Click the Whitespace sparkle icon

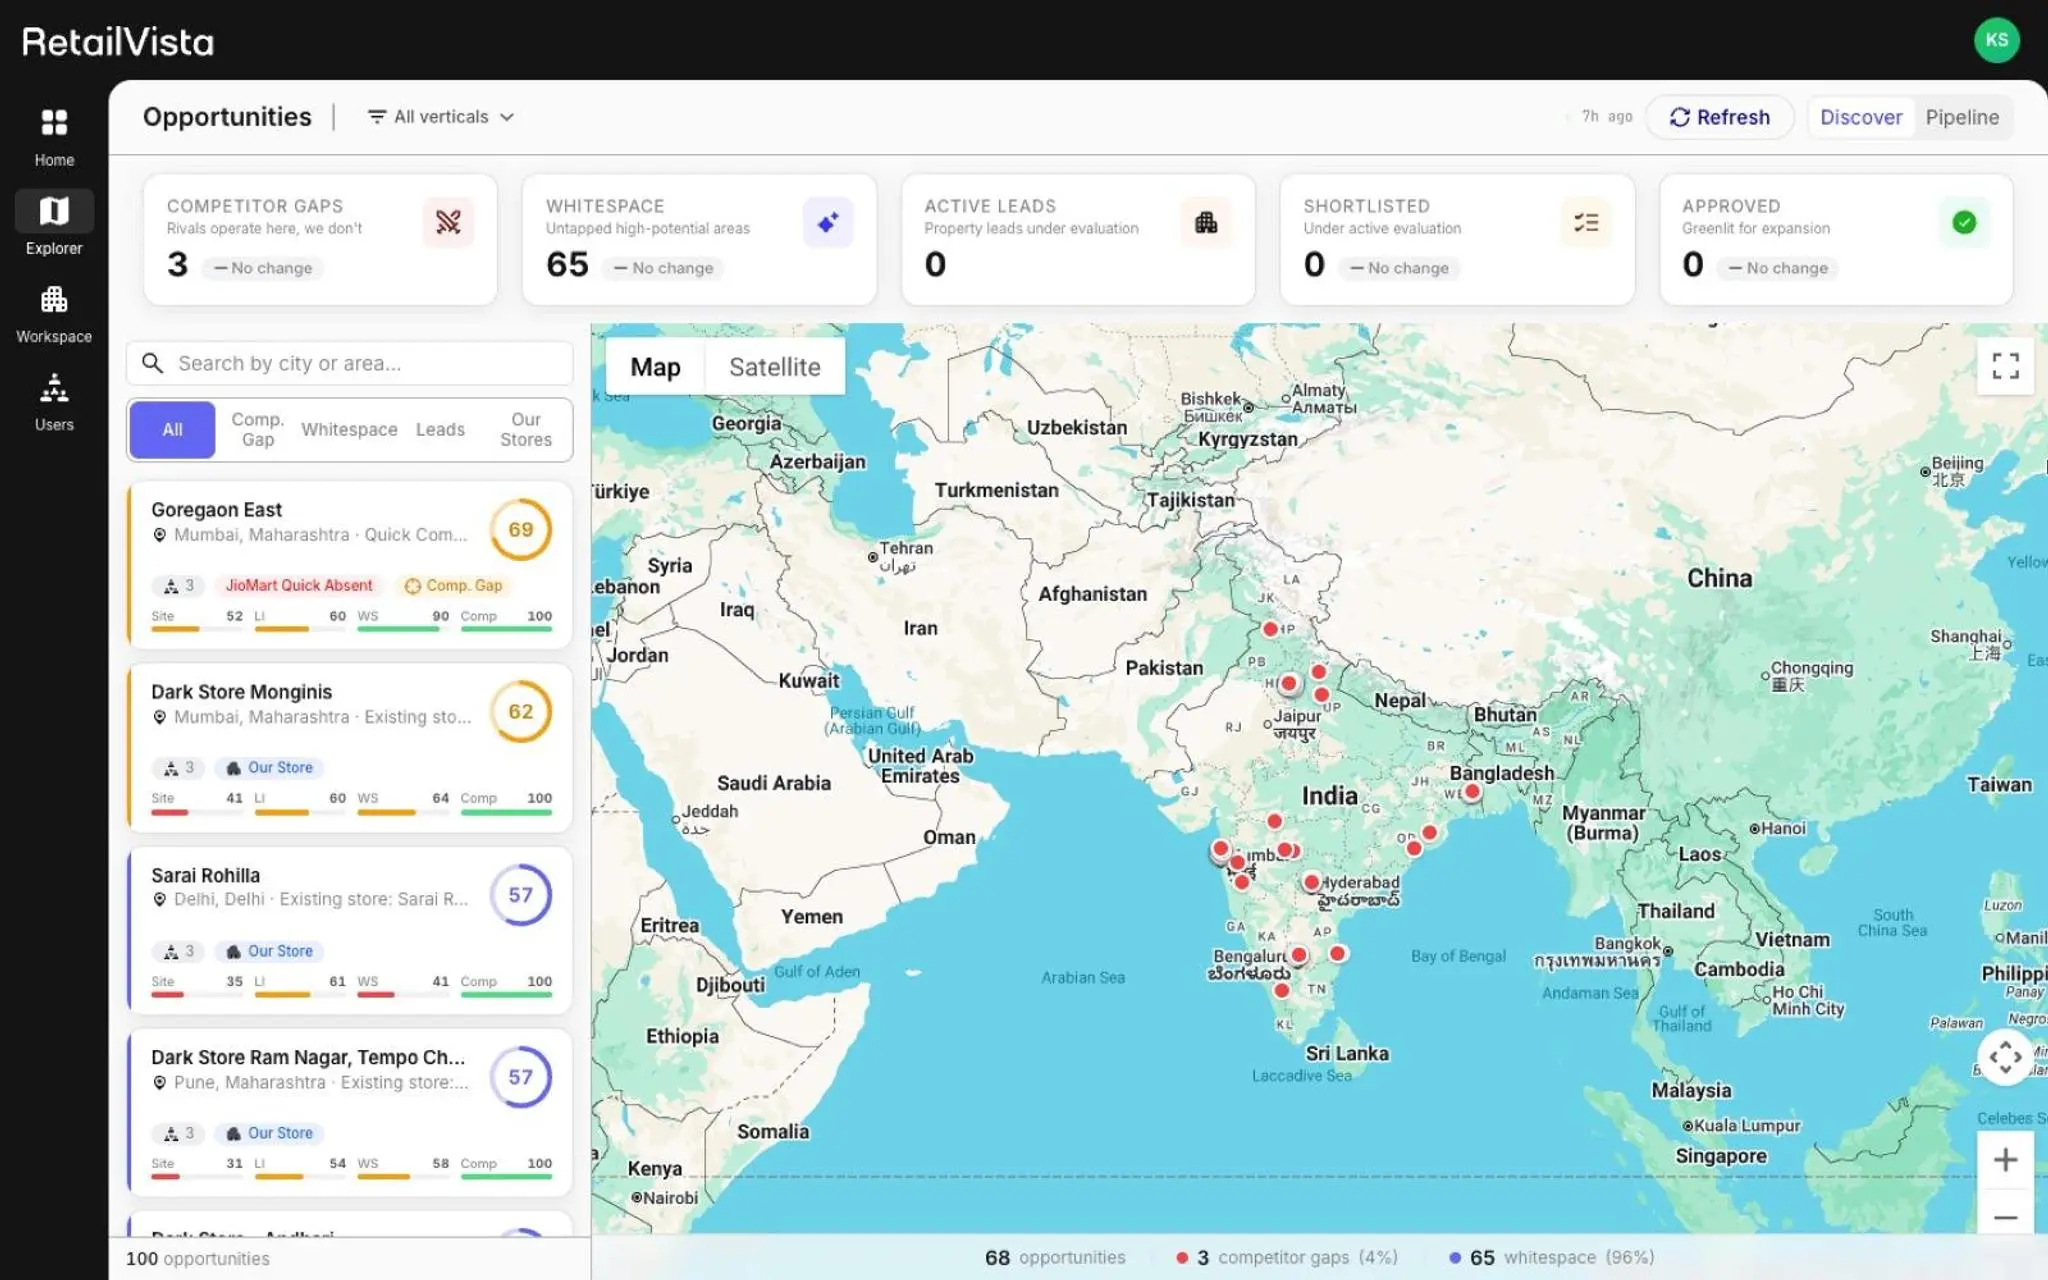[x=827, y=222]
